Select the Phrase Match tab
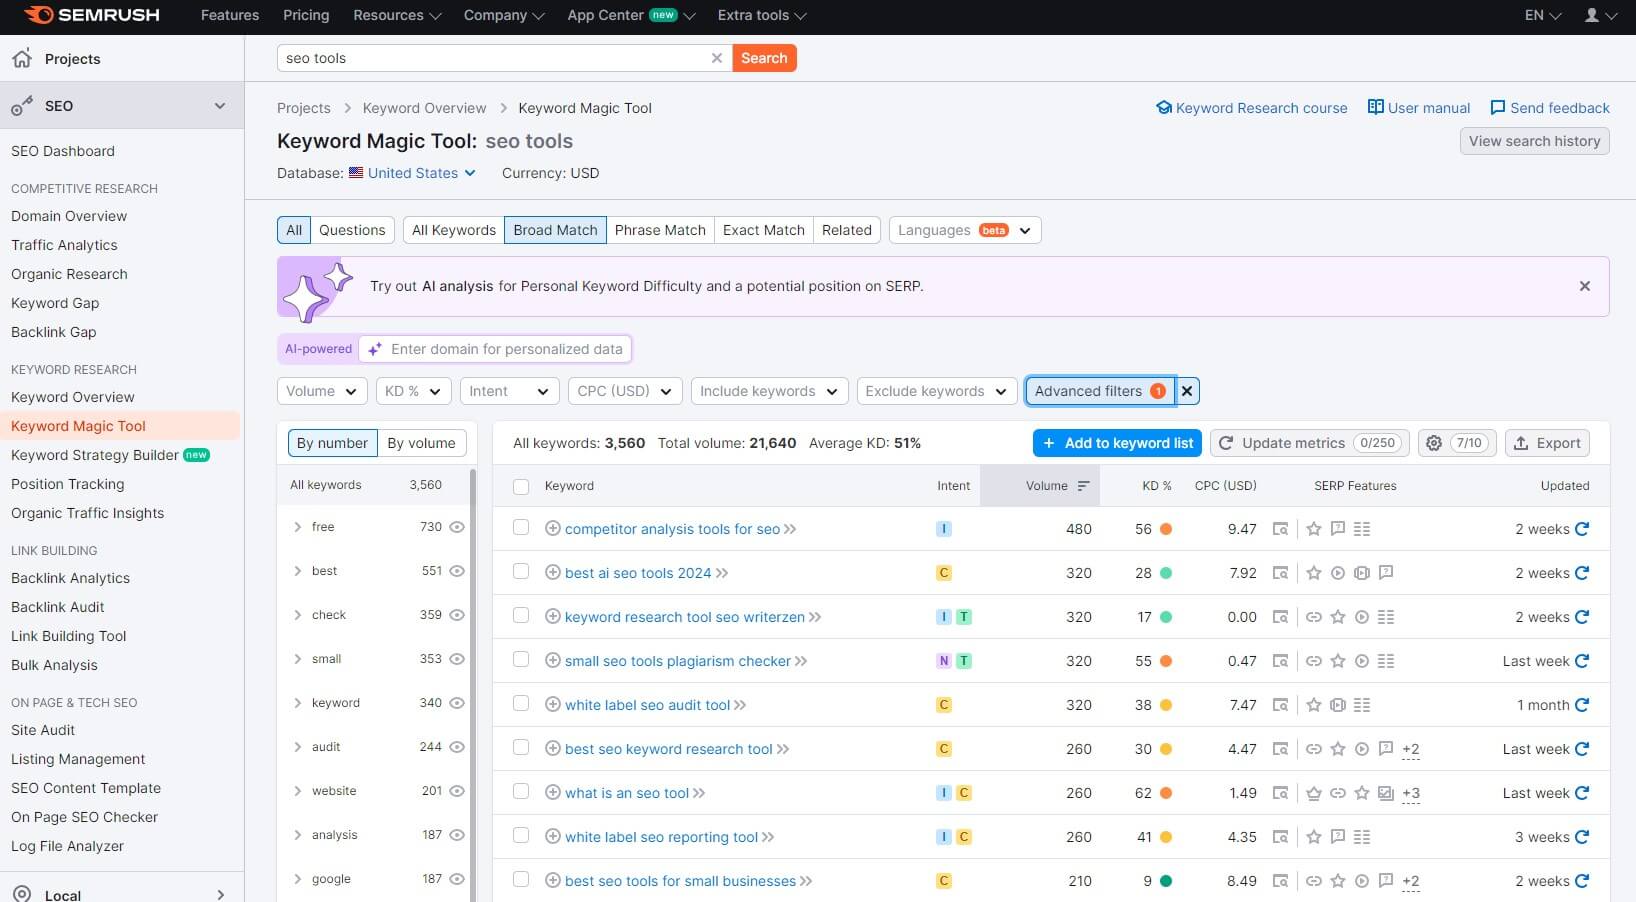This screenshot has width=1636, height=902. (660, 230)
